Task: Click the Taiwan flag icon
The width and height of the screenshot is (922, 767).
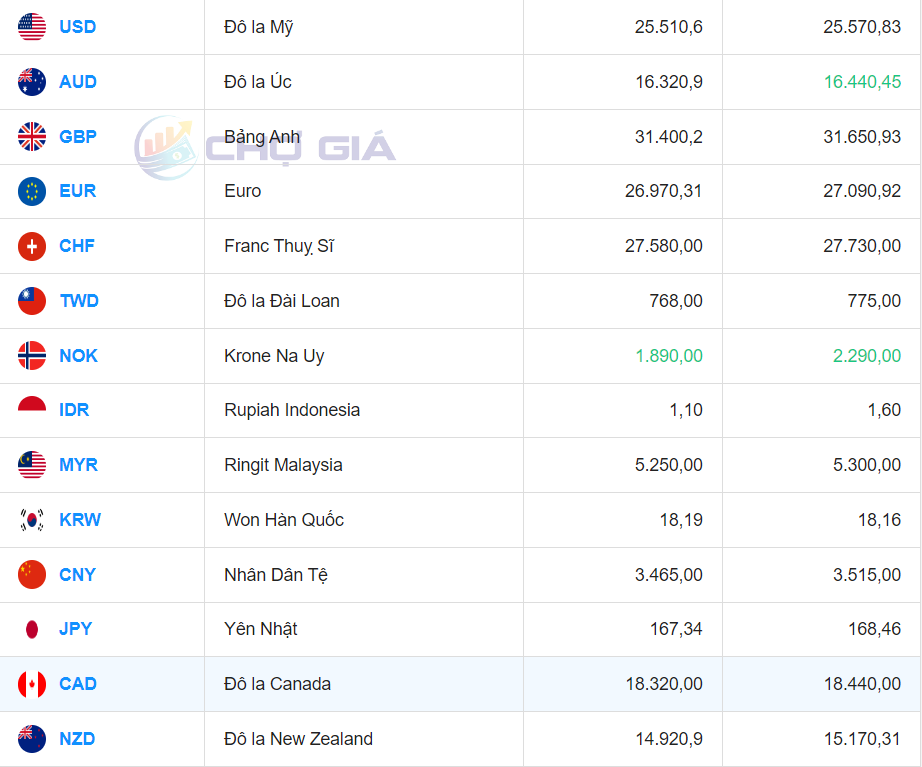Action: 32,301
